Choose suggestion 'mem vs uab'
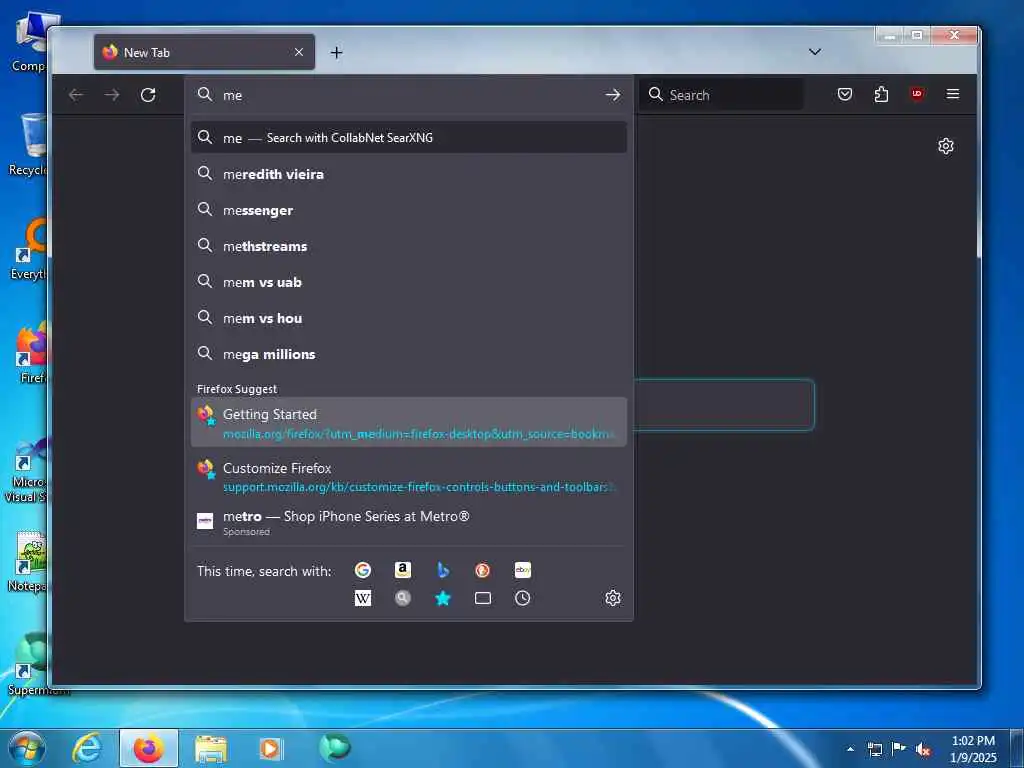This screenshot has height=768, width=1024. click(x=409, y=282)
